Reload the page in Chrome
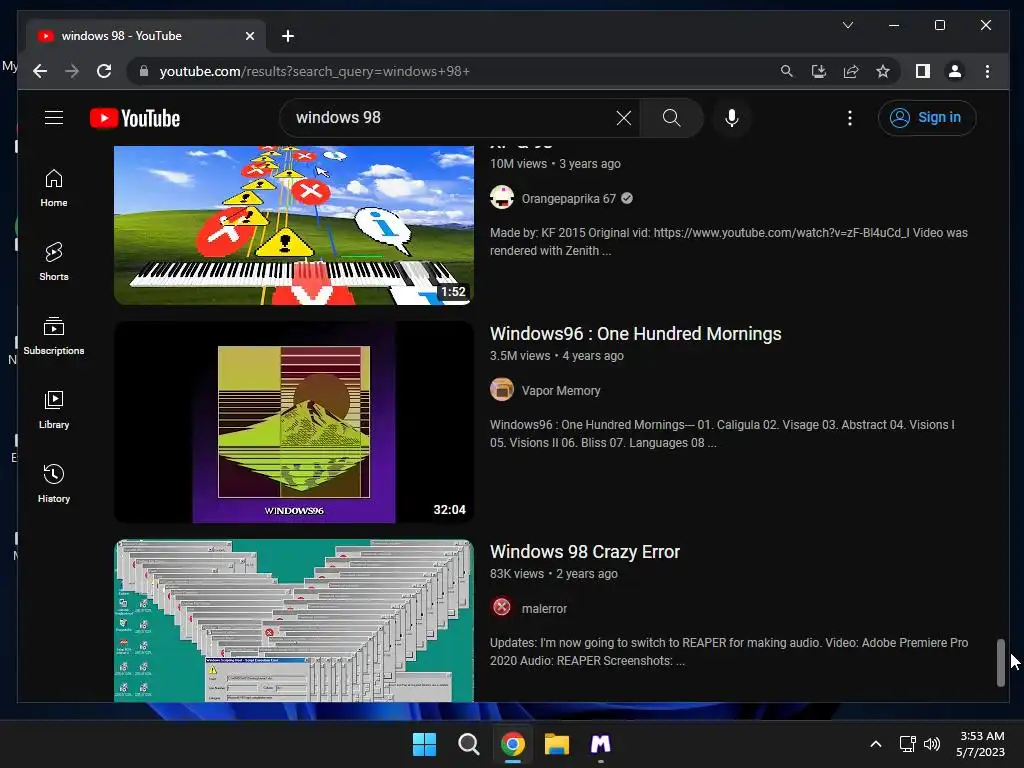This screenshot has height=768, width=1024. click(x=104, y=71)
